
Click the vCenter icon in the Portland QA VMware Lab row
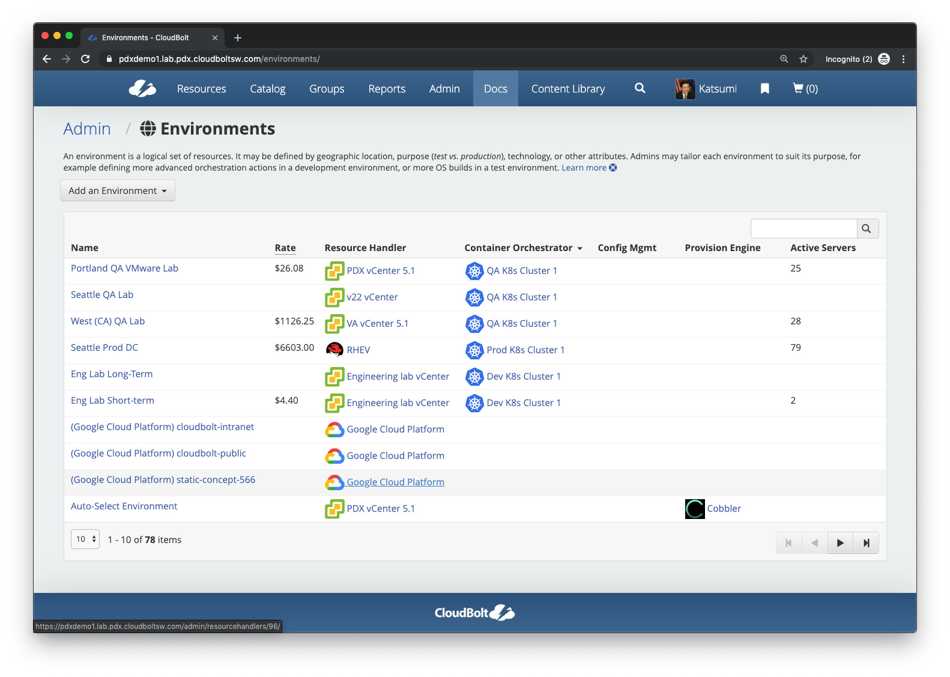[x=334, y=271]
